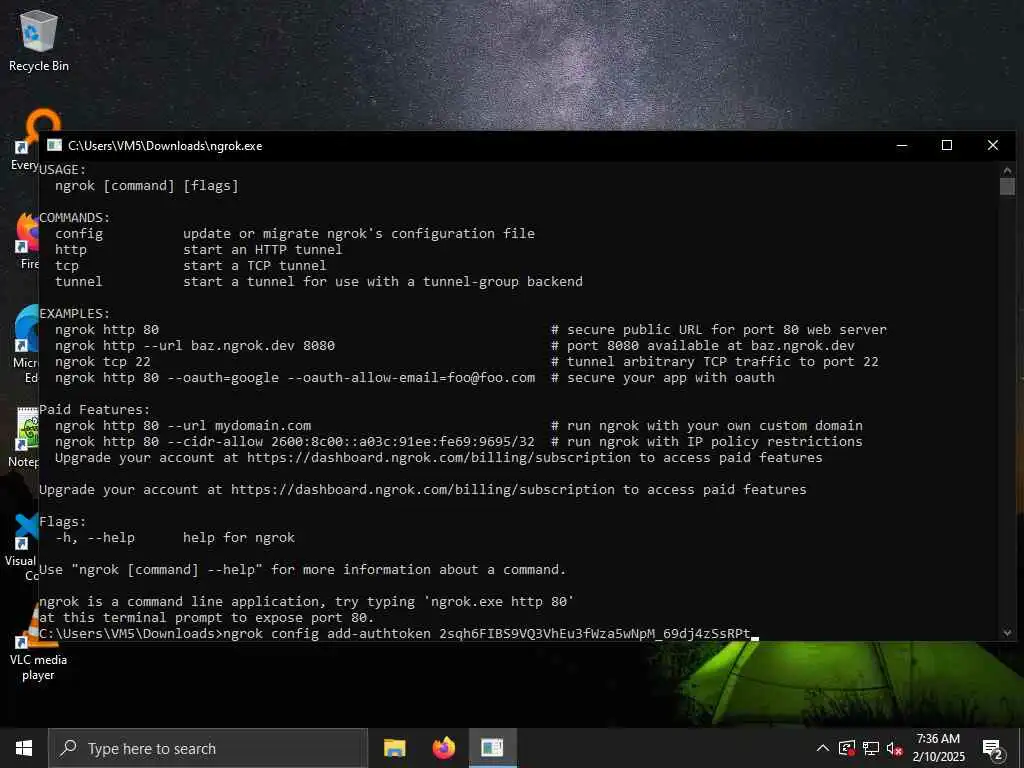Click the console scrollbar down arrow
Image resolution: width=1024 pixels, height=768 pixels.
coord(1007,632)
